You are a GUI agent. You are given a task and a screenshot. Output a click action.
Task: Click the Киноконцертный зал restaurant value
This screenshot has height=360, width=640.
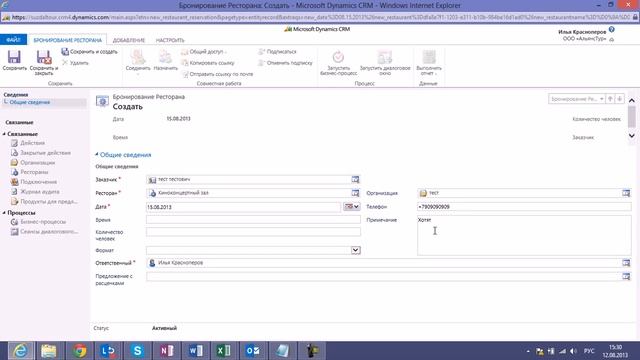click(183, 193)
